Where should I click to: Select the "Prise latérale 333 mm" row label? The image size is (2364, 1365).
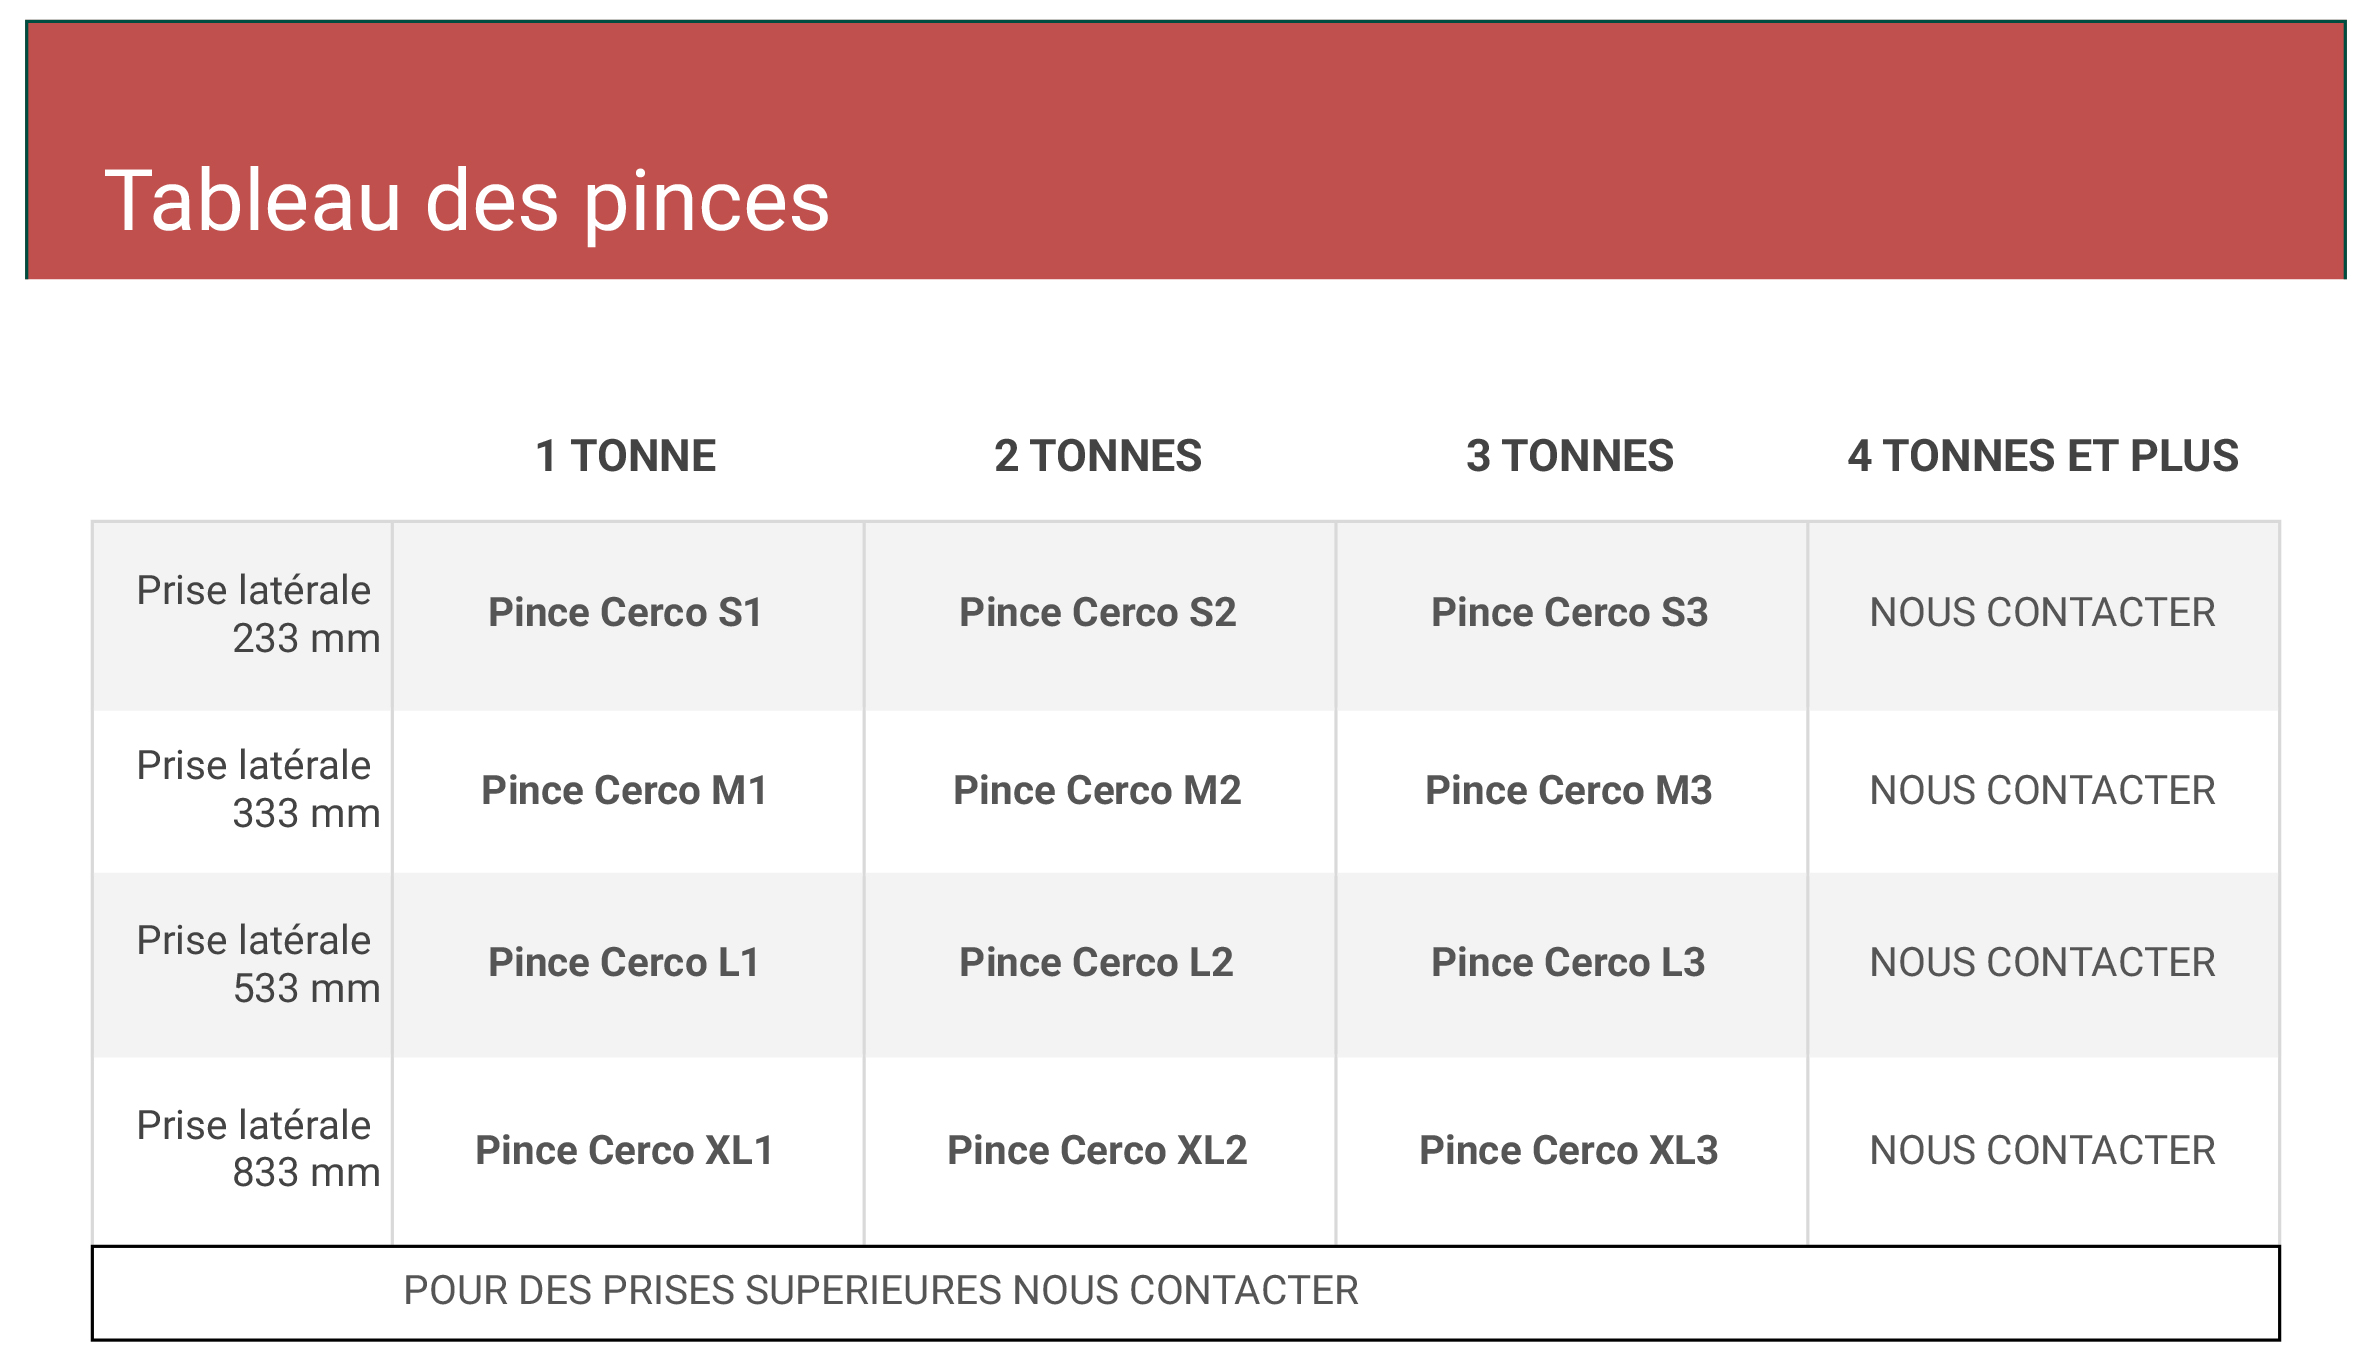[x=257, y=789]
